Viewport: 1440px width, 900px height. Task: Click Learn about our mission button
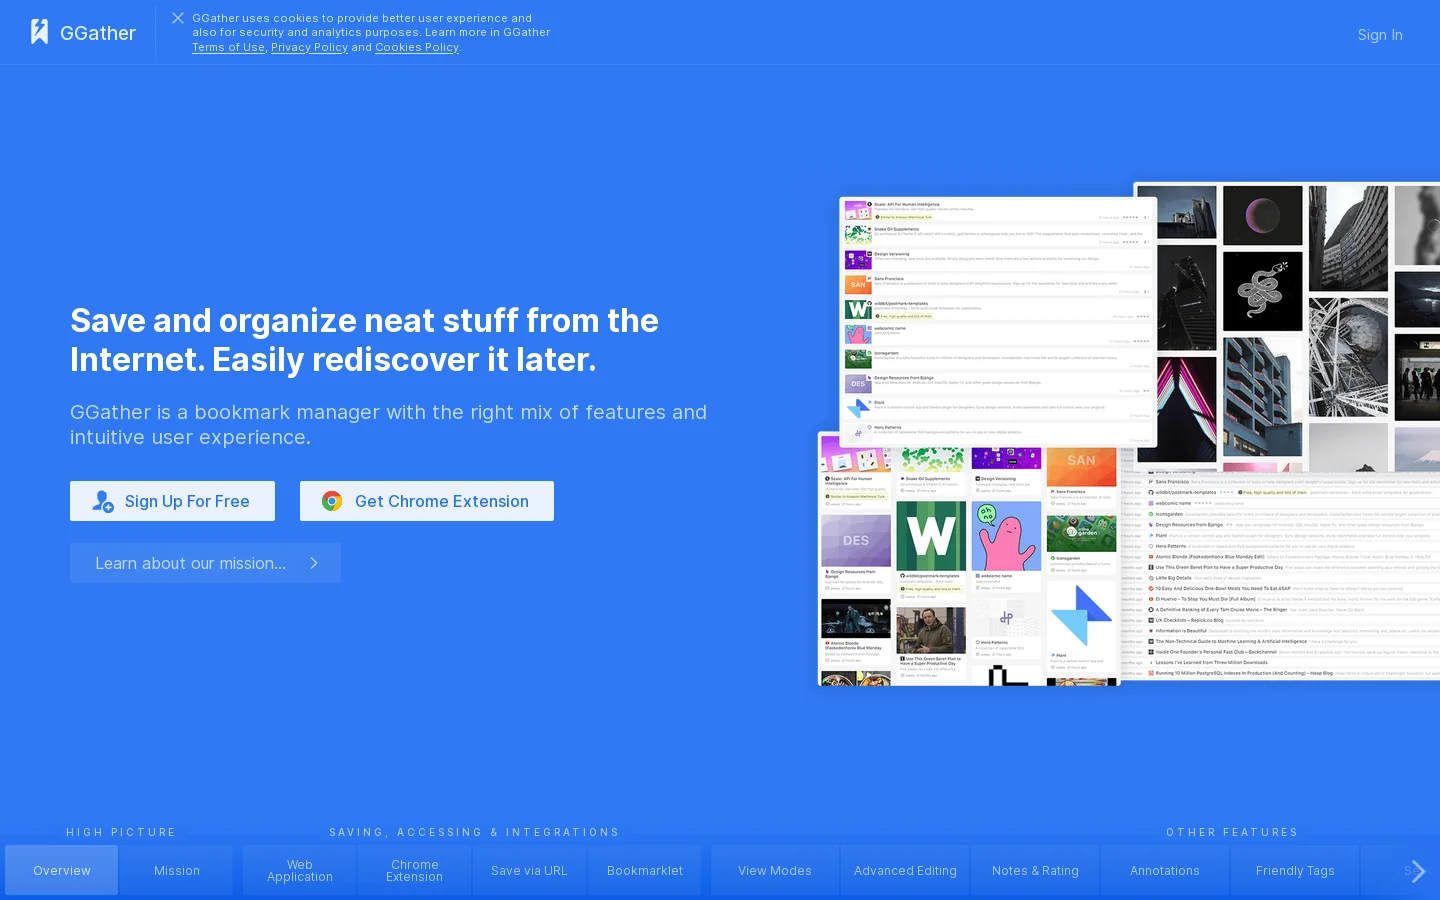pyautogui.click(x=205, y=563)
